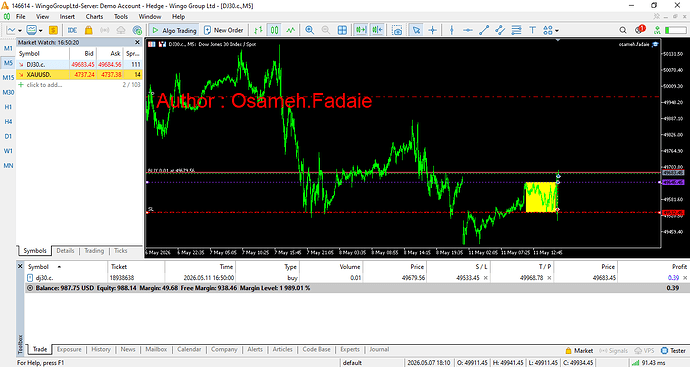Screen dimensions: 690x367
Task: Expand the profiles dropdown arrow
Action: point(40,30)
